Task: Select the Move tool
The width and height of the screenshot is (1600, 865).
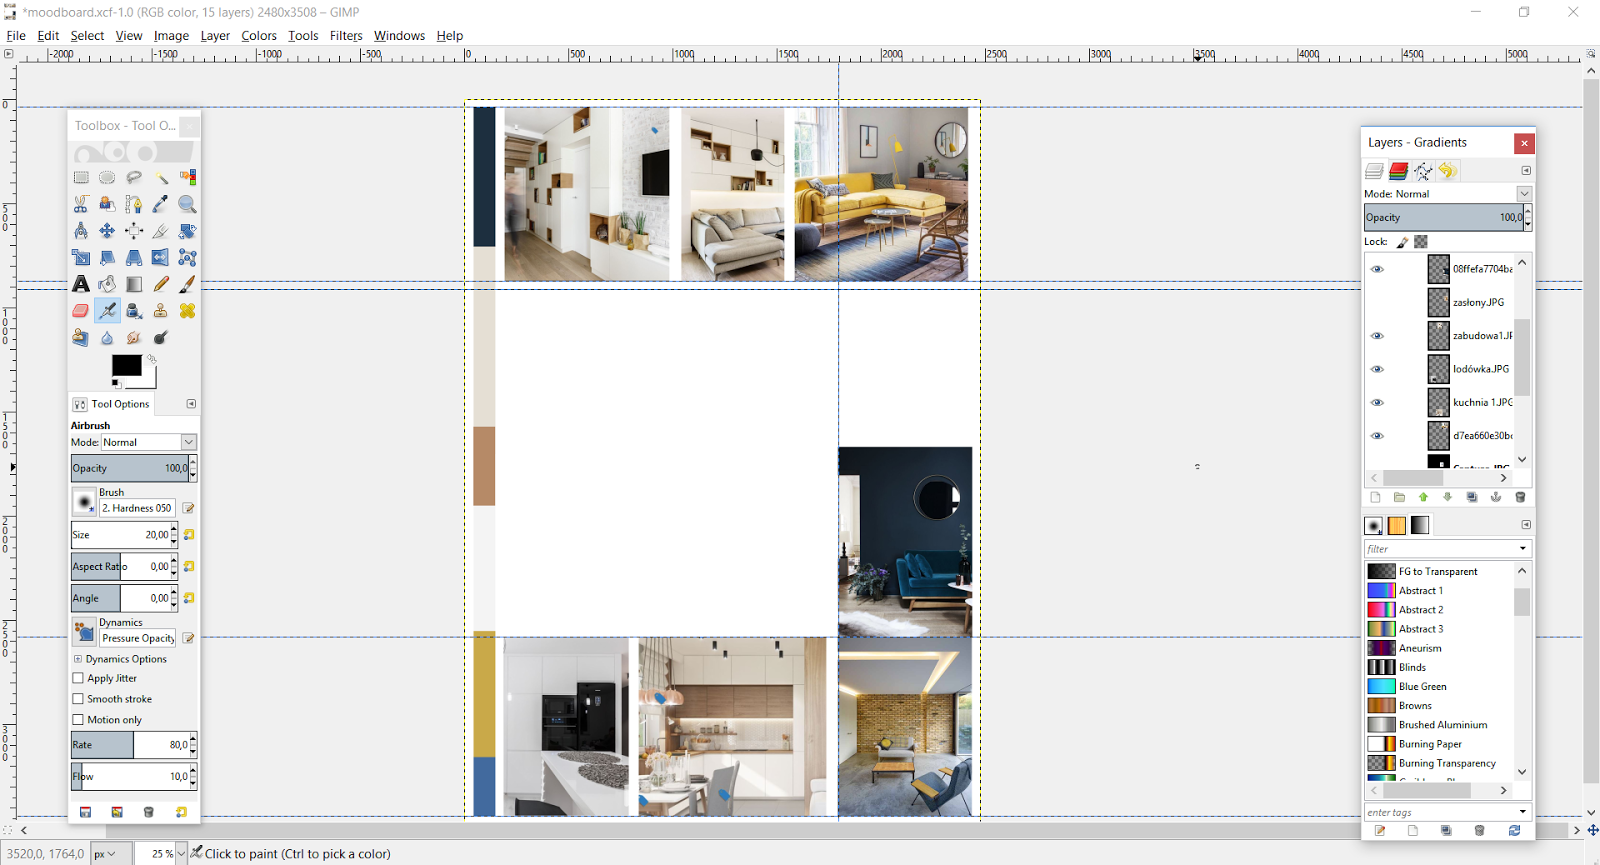Action: 107,231
